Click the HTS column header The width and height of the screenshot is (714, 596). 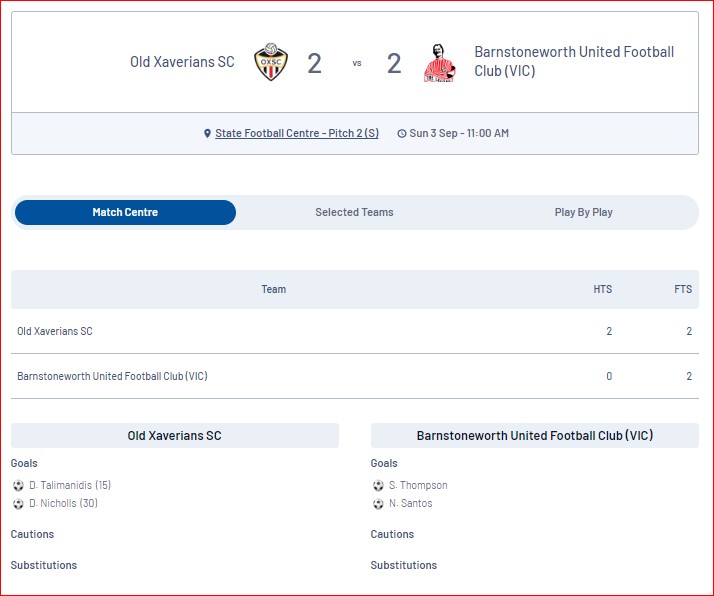(x=602, y=289)
